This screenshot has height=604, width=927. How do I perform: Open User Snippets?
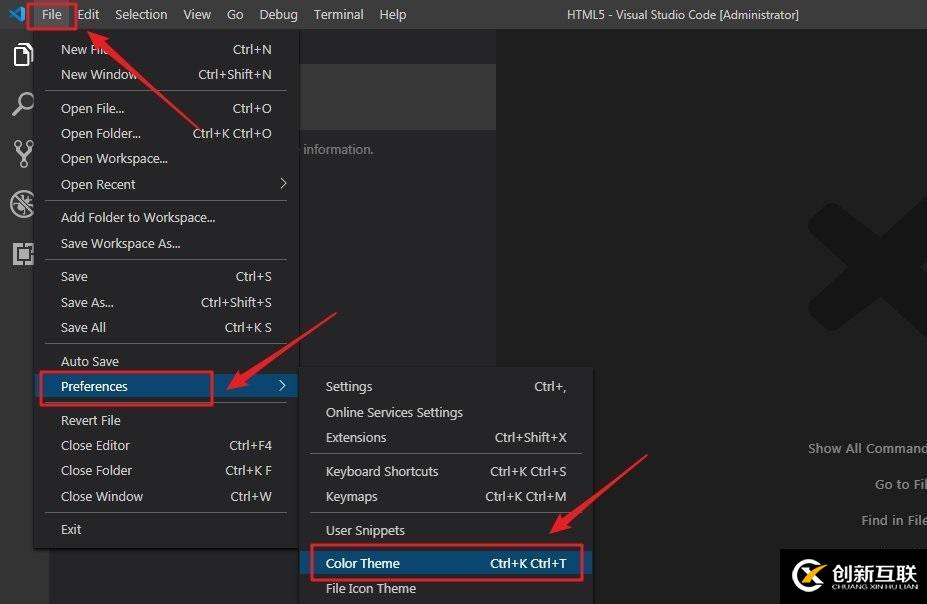[364, 530]
